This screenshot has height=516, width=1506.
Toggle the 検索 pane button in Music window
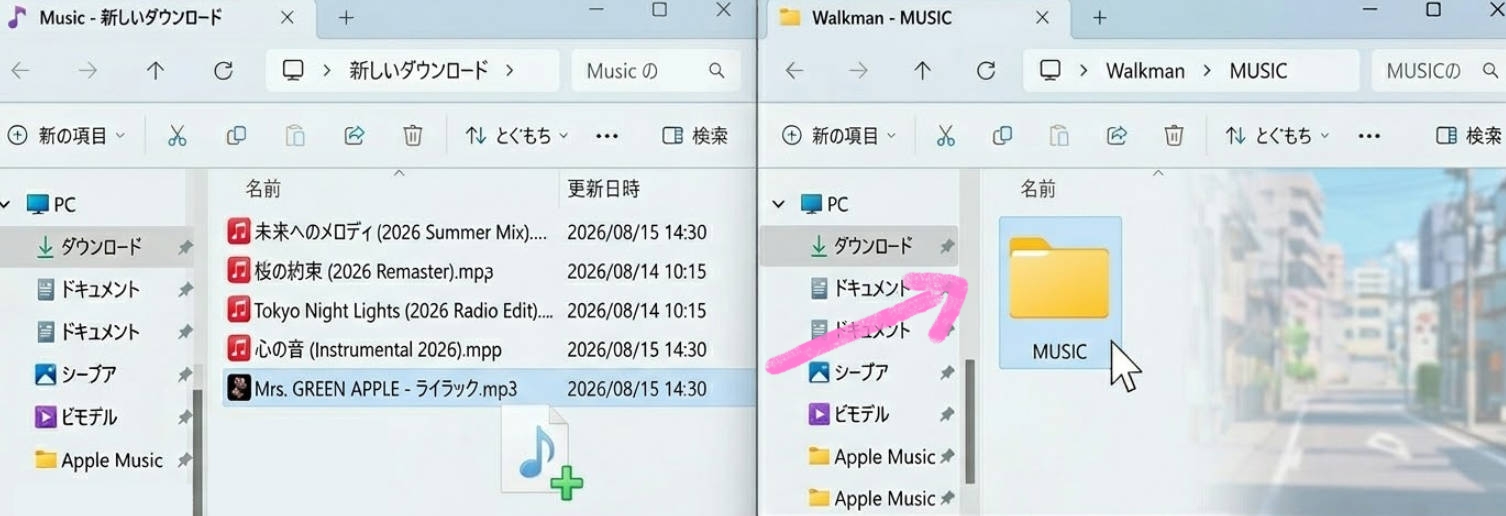click(x=695, y=136)
